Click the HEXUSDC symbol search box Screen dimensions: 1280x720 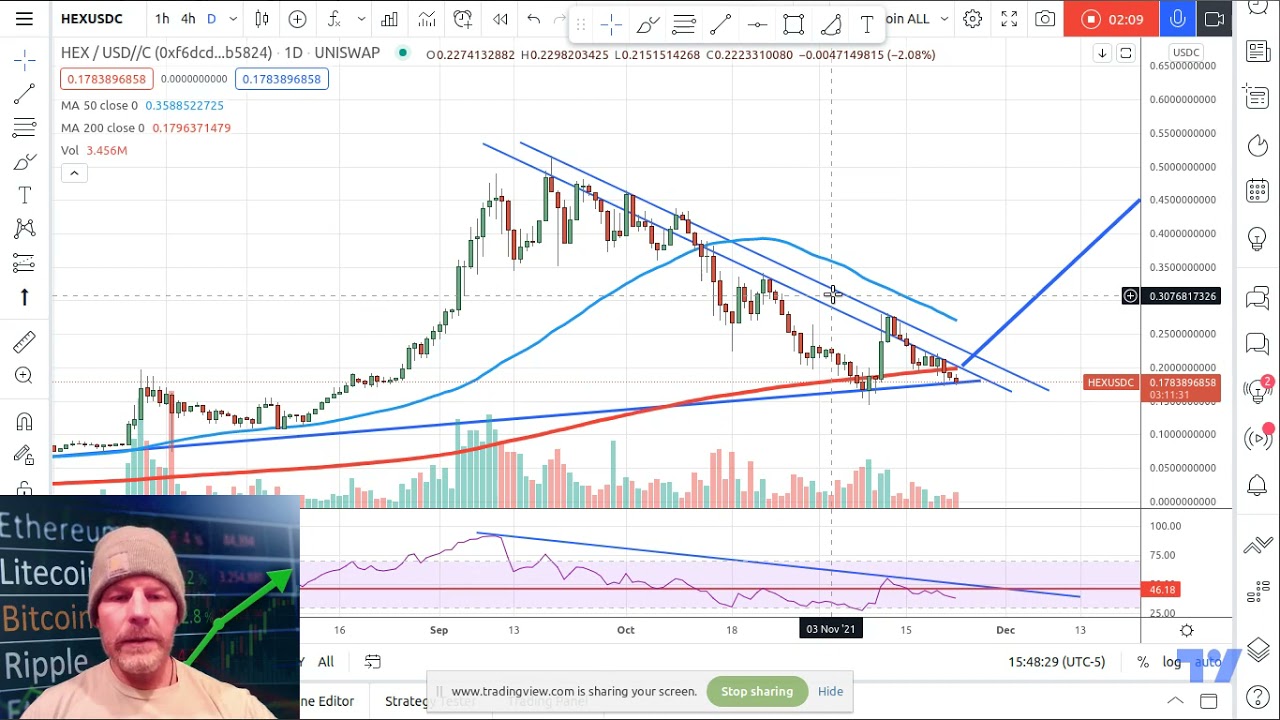point(92,19)
